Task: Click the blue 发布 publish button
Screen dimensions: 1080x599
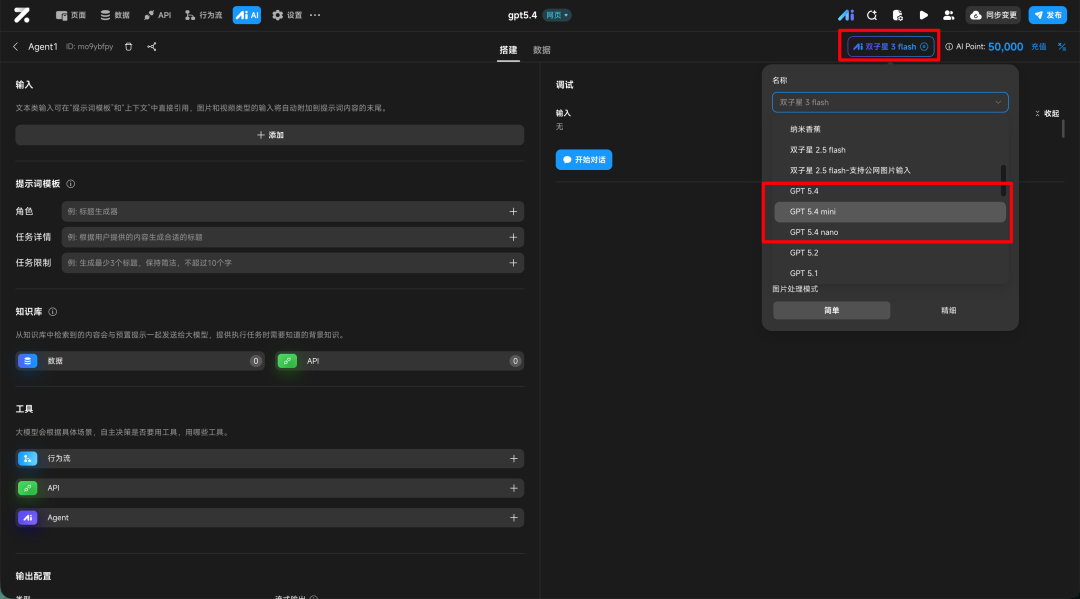Action: point(1048,15)
